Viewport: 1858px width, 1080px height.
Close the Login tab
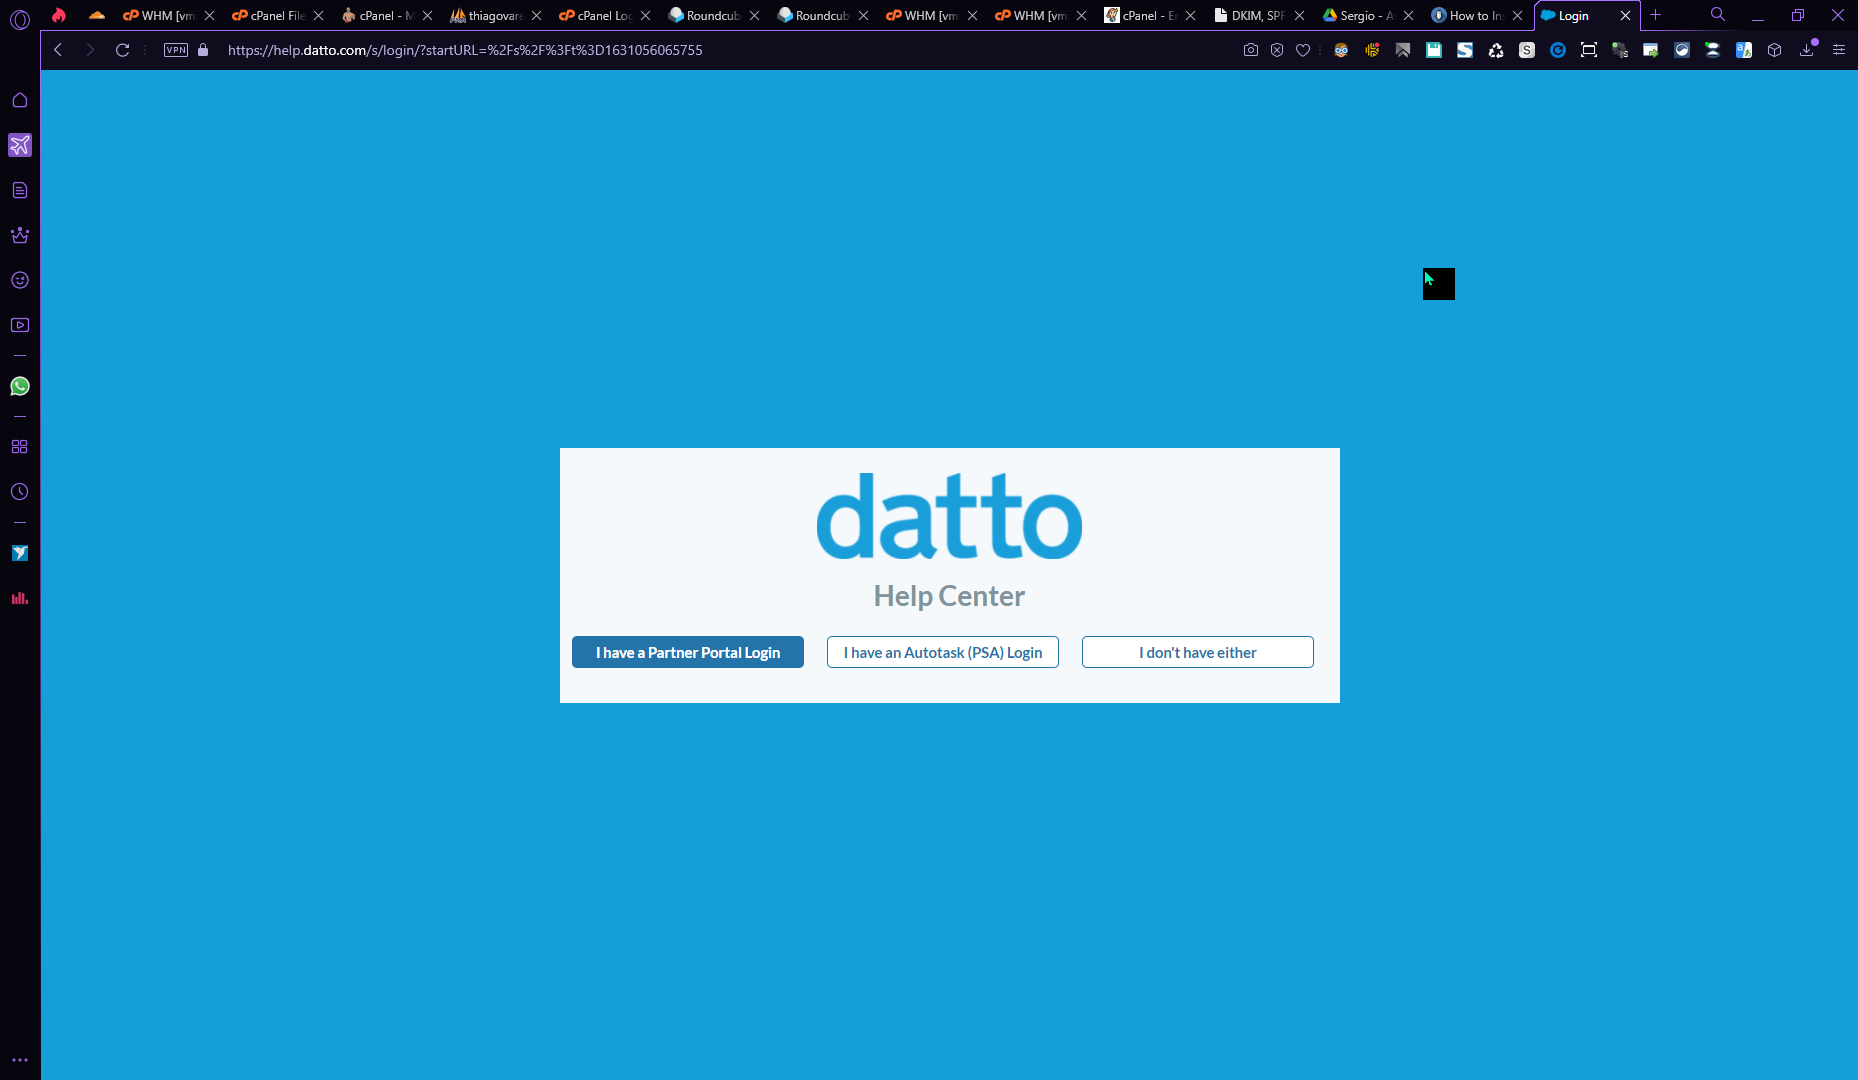click(1625, 16)
